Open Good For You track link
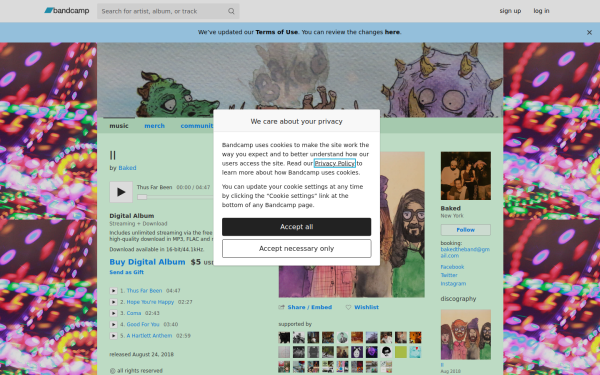Viewport: 600px width, 375px height. [x=143, y=324]
